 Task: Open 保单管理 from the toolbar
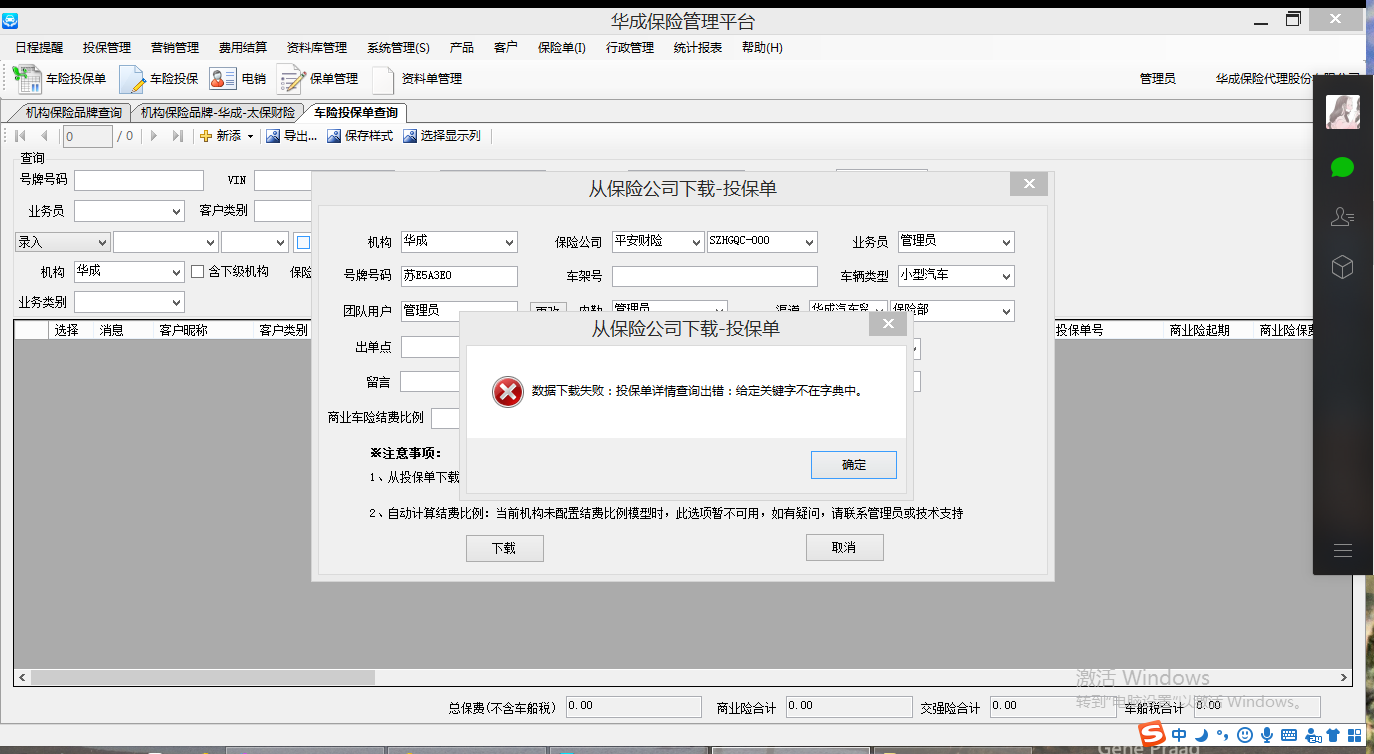[291, 79]
